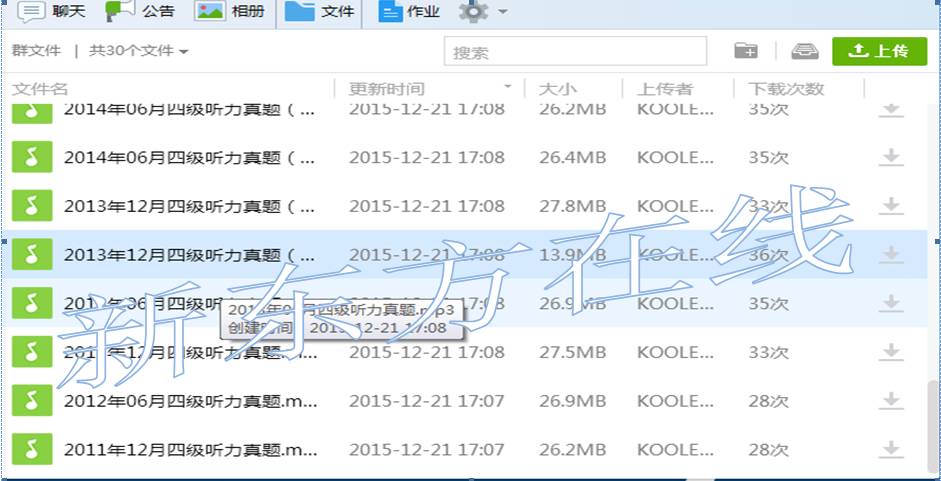Click music icon of the 27.5MB file

pos(32,352)
